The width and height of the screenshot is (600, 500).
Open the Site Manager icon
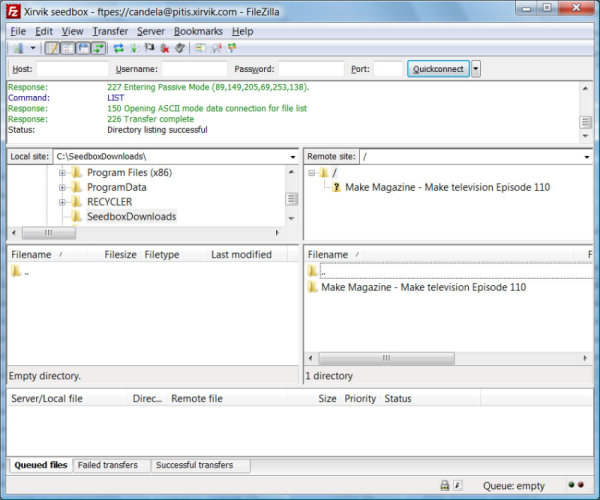(x=18, y=48)
